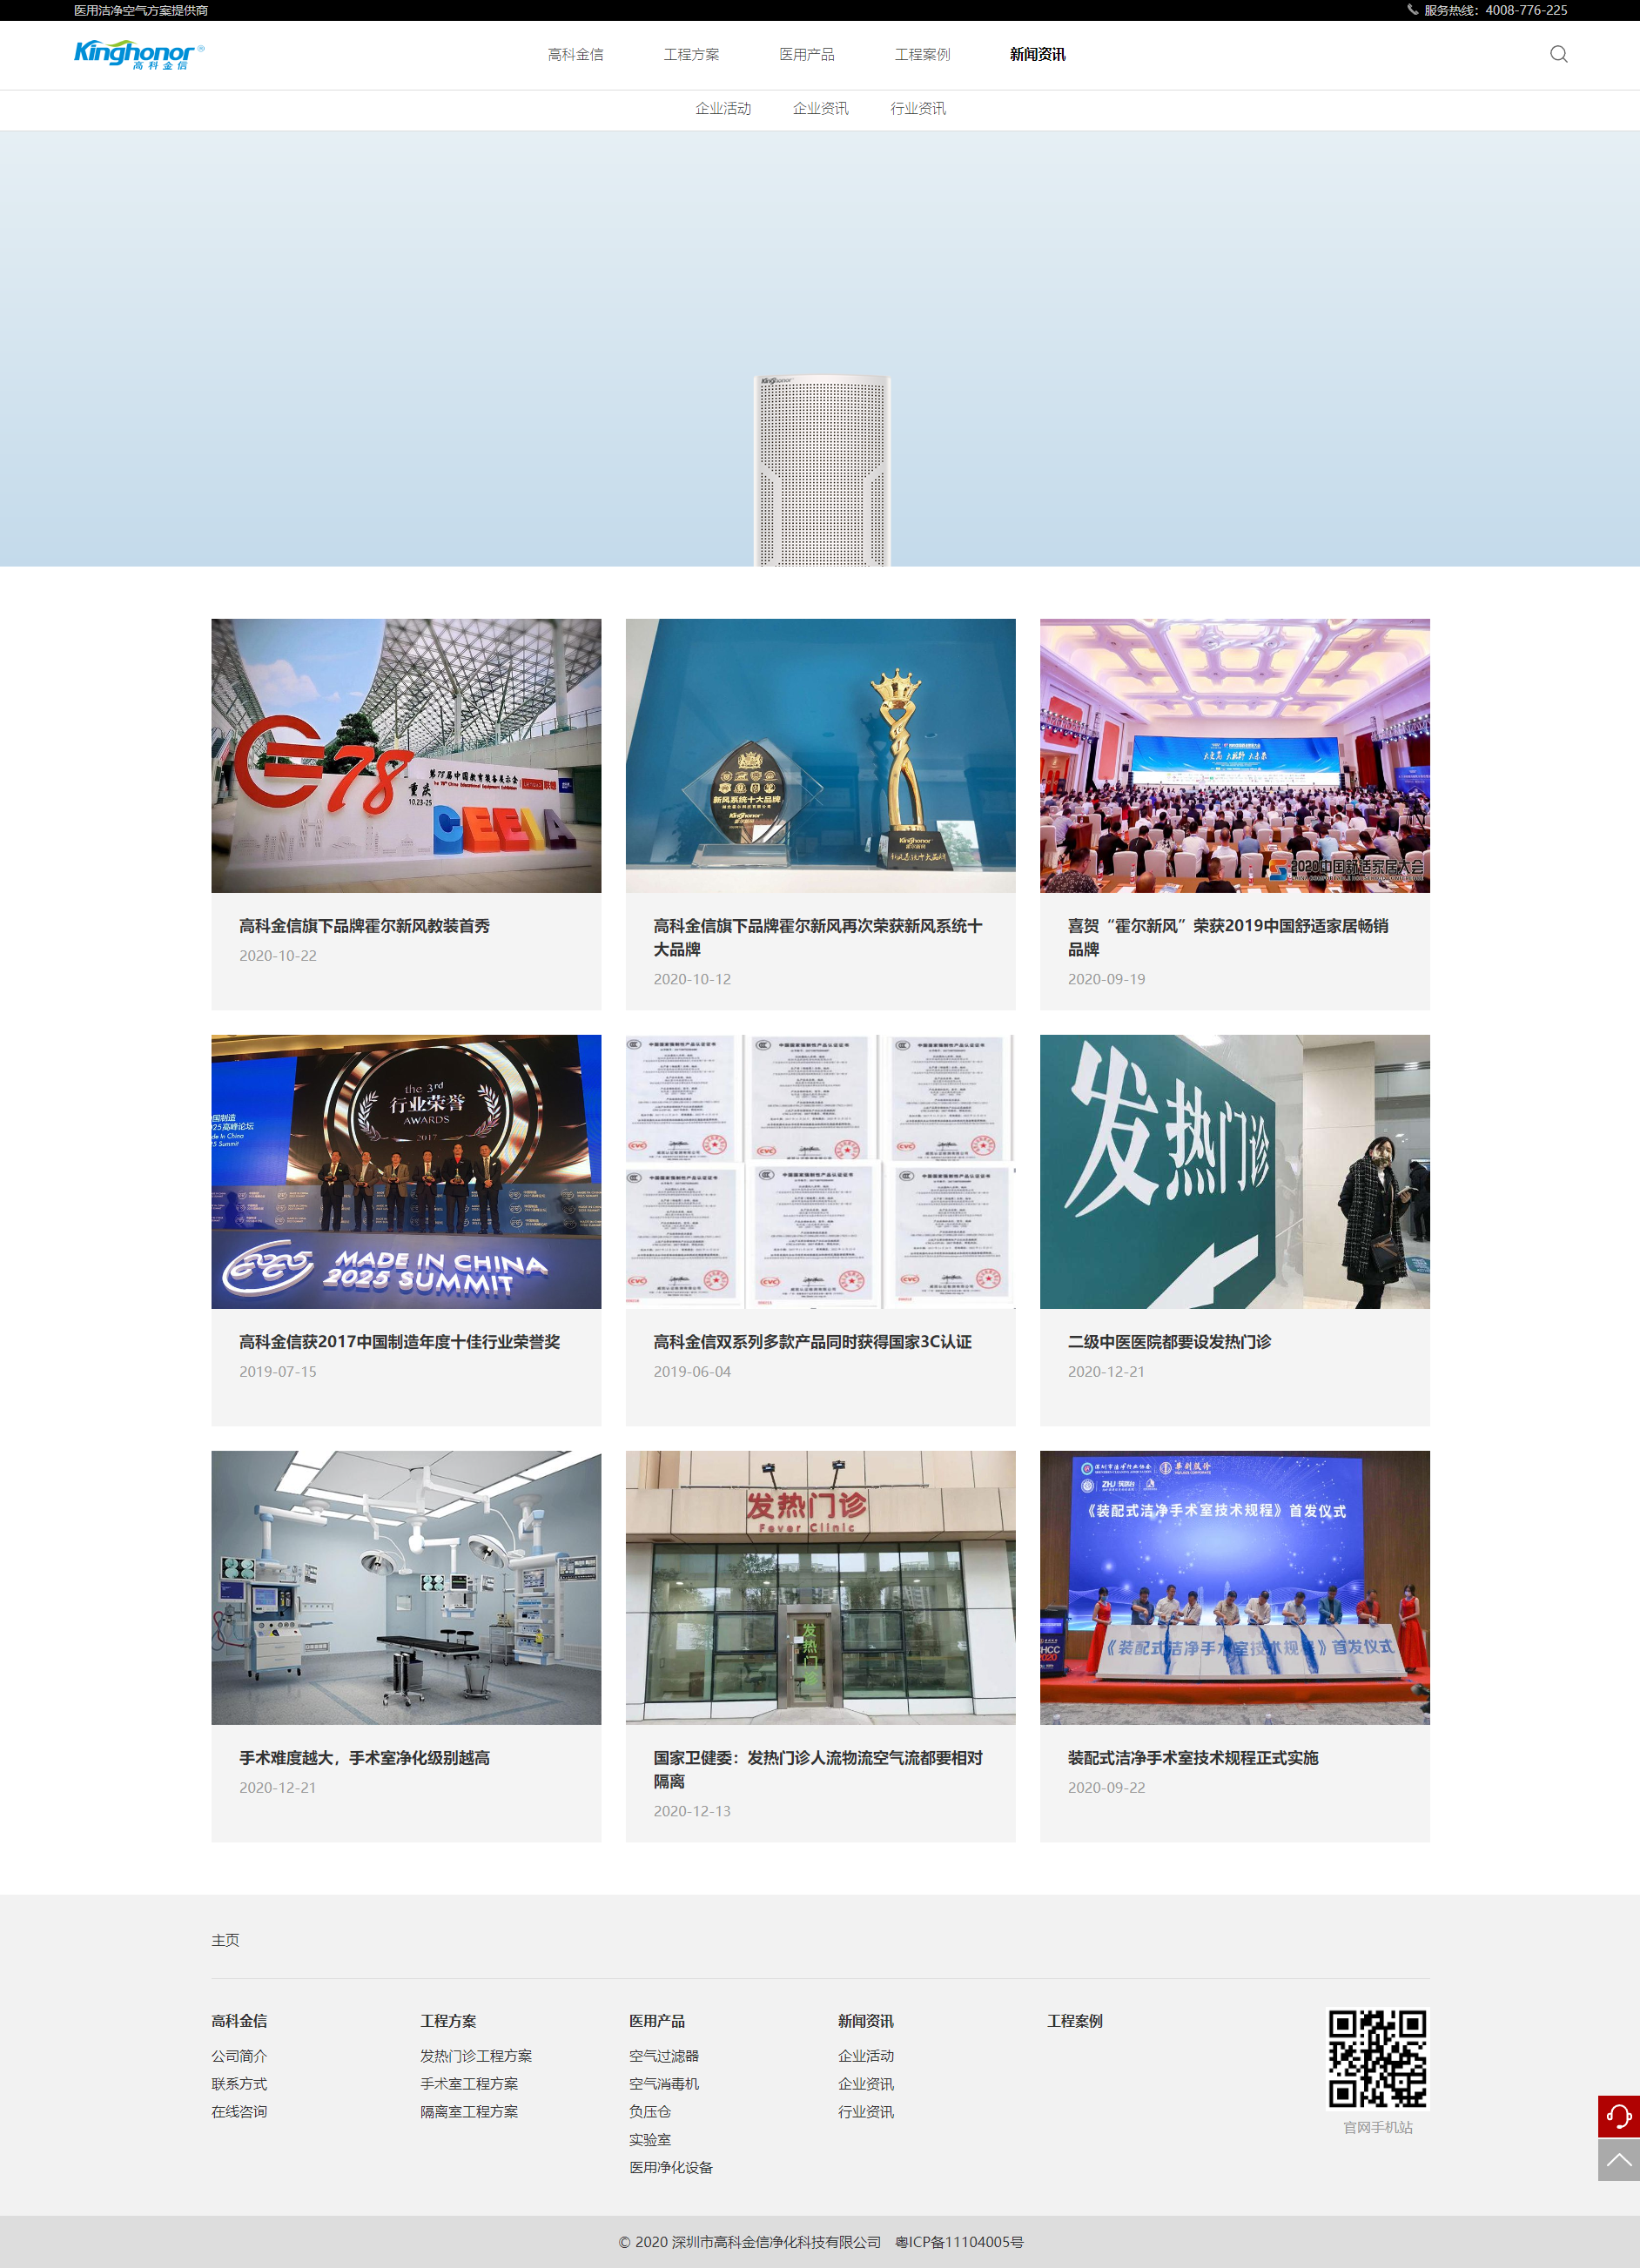
Task: Open the Made in China 2025 Summit thumbnail
Action: coord(406,1171)
